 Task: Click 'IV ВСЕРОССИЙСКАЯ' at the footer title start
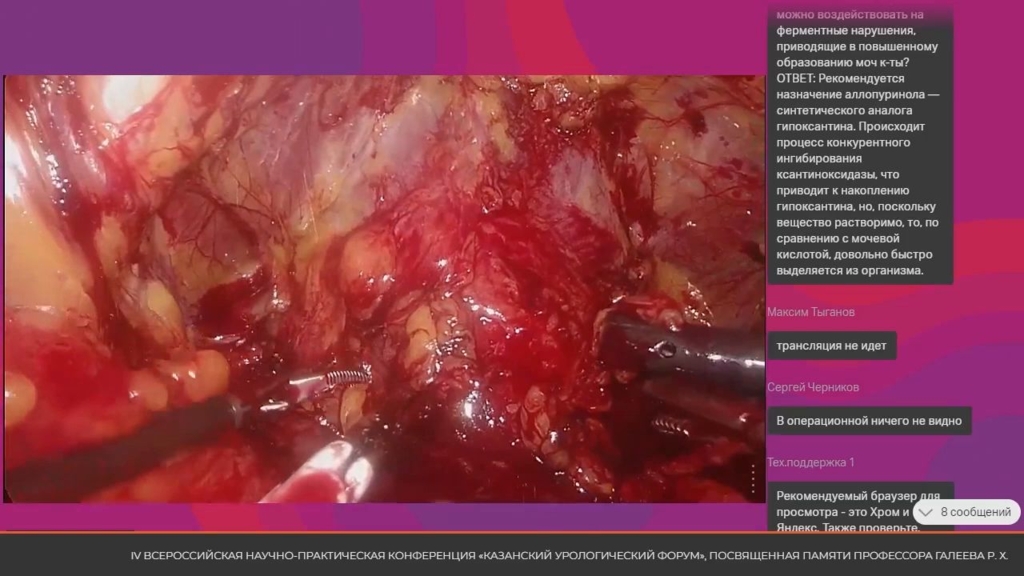pyautogui.click(x=187, y=555)
